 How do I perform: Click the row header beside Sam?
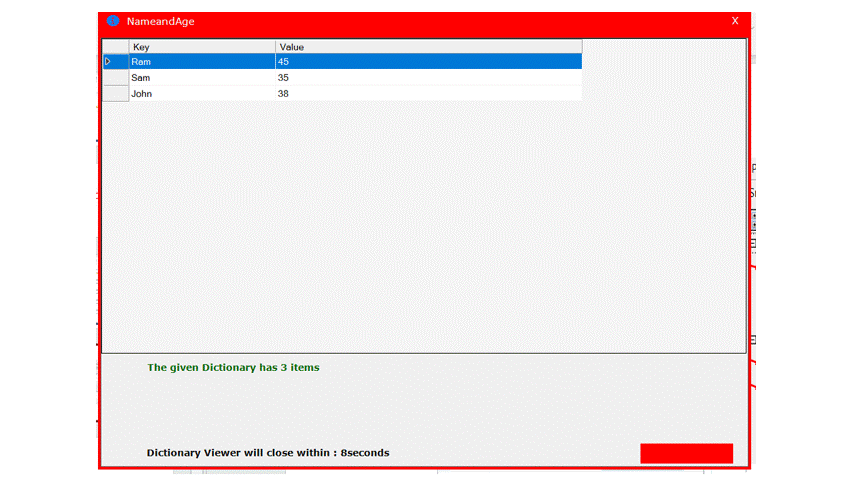[115, 78]
